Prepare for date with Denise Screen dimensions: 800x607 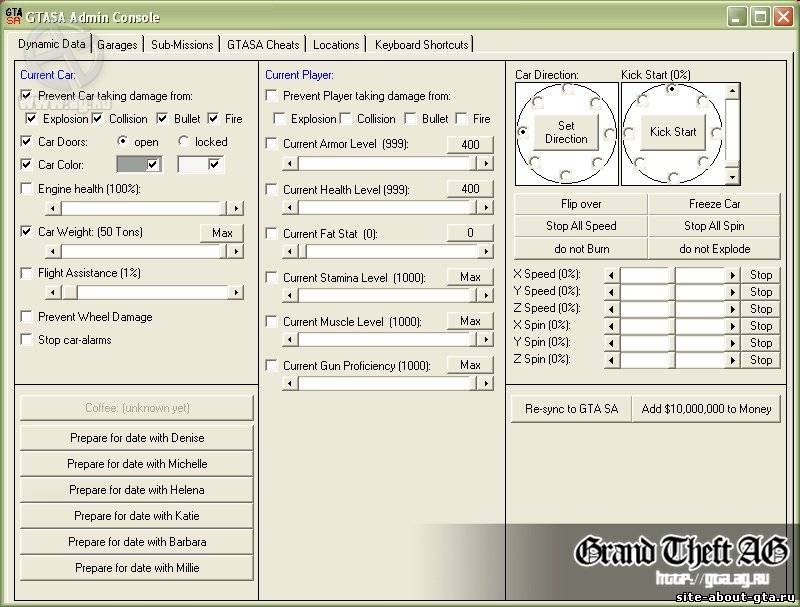137,438
